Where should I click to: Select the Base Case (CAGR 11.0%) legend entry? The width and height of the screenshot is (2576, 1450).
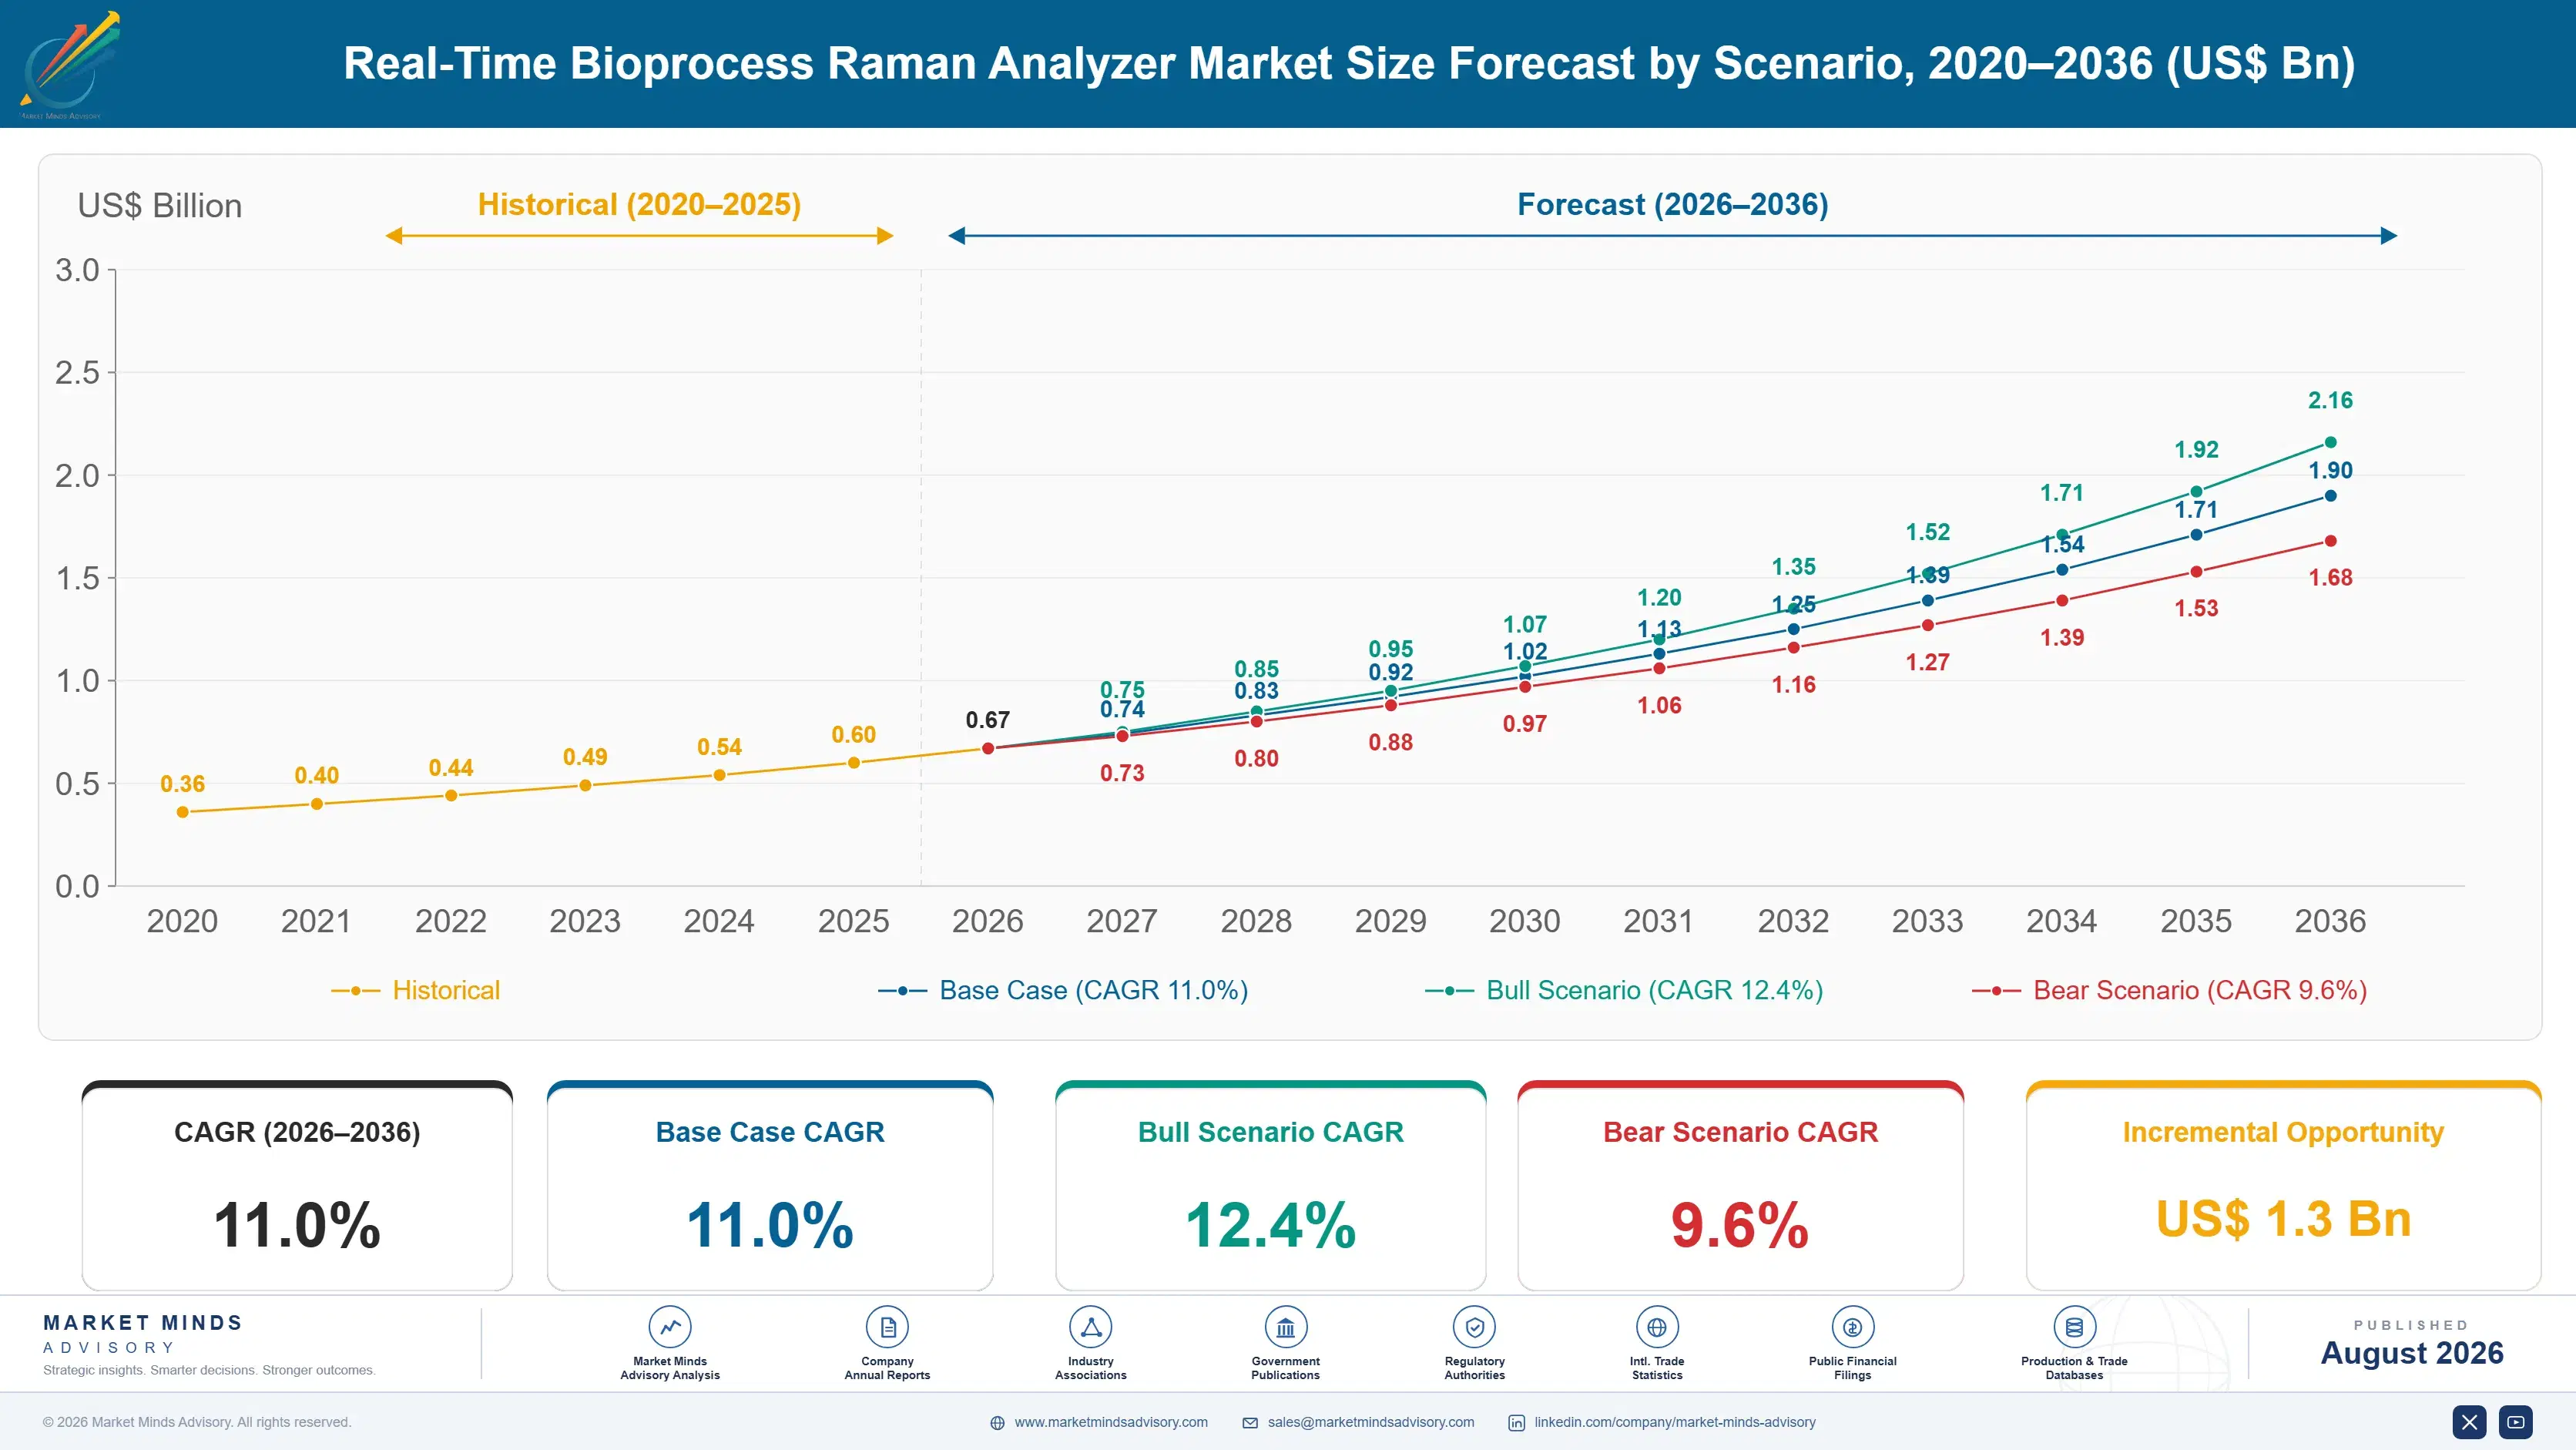pos(1063,990)
